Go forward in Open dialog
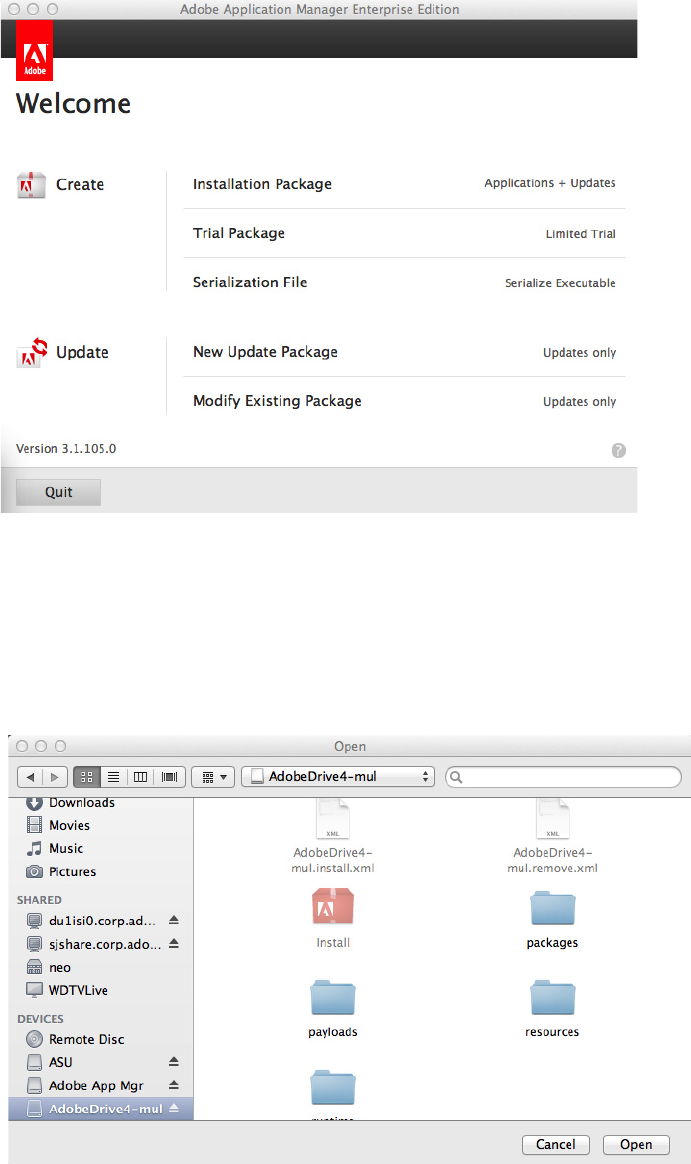The height and width of the screenshot is (1164, 691). point(55,777)
